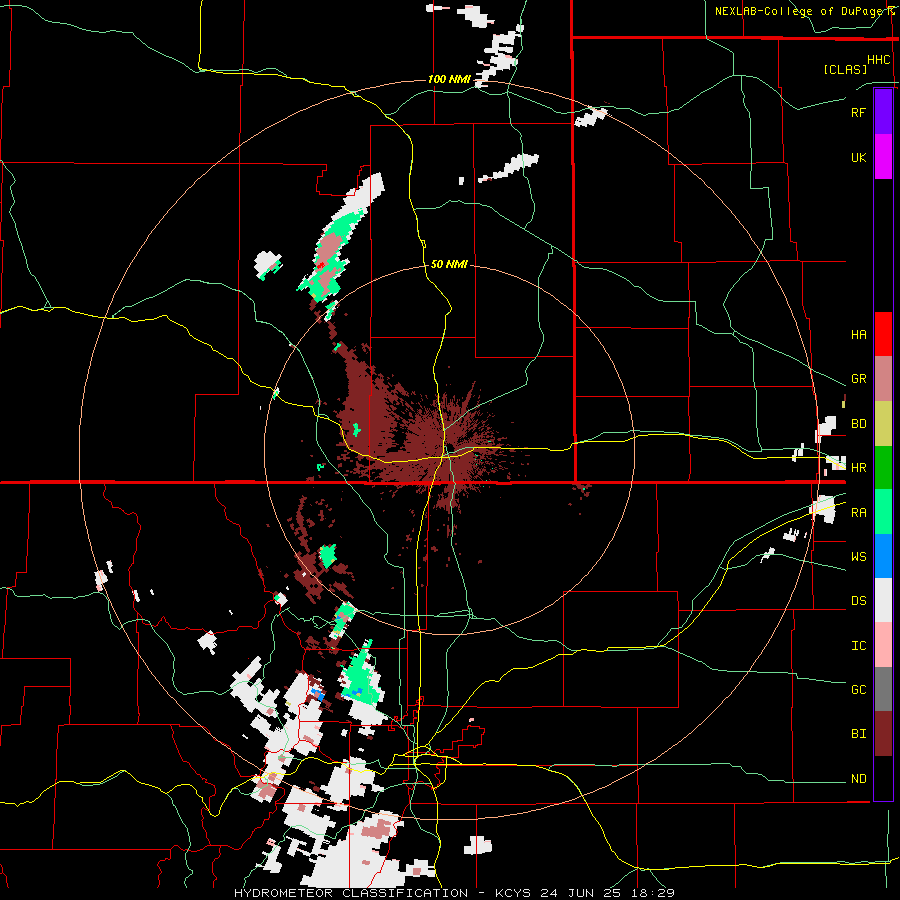
Task: Click the purple RF color swatch
Action: tap(883, 111)
